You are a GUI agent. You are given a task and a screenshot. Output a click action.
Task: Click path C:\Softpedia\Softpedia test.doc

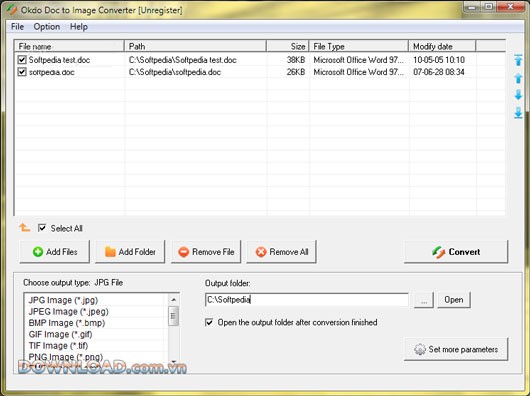183,60
